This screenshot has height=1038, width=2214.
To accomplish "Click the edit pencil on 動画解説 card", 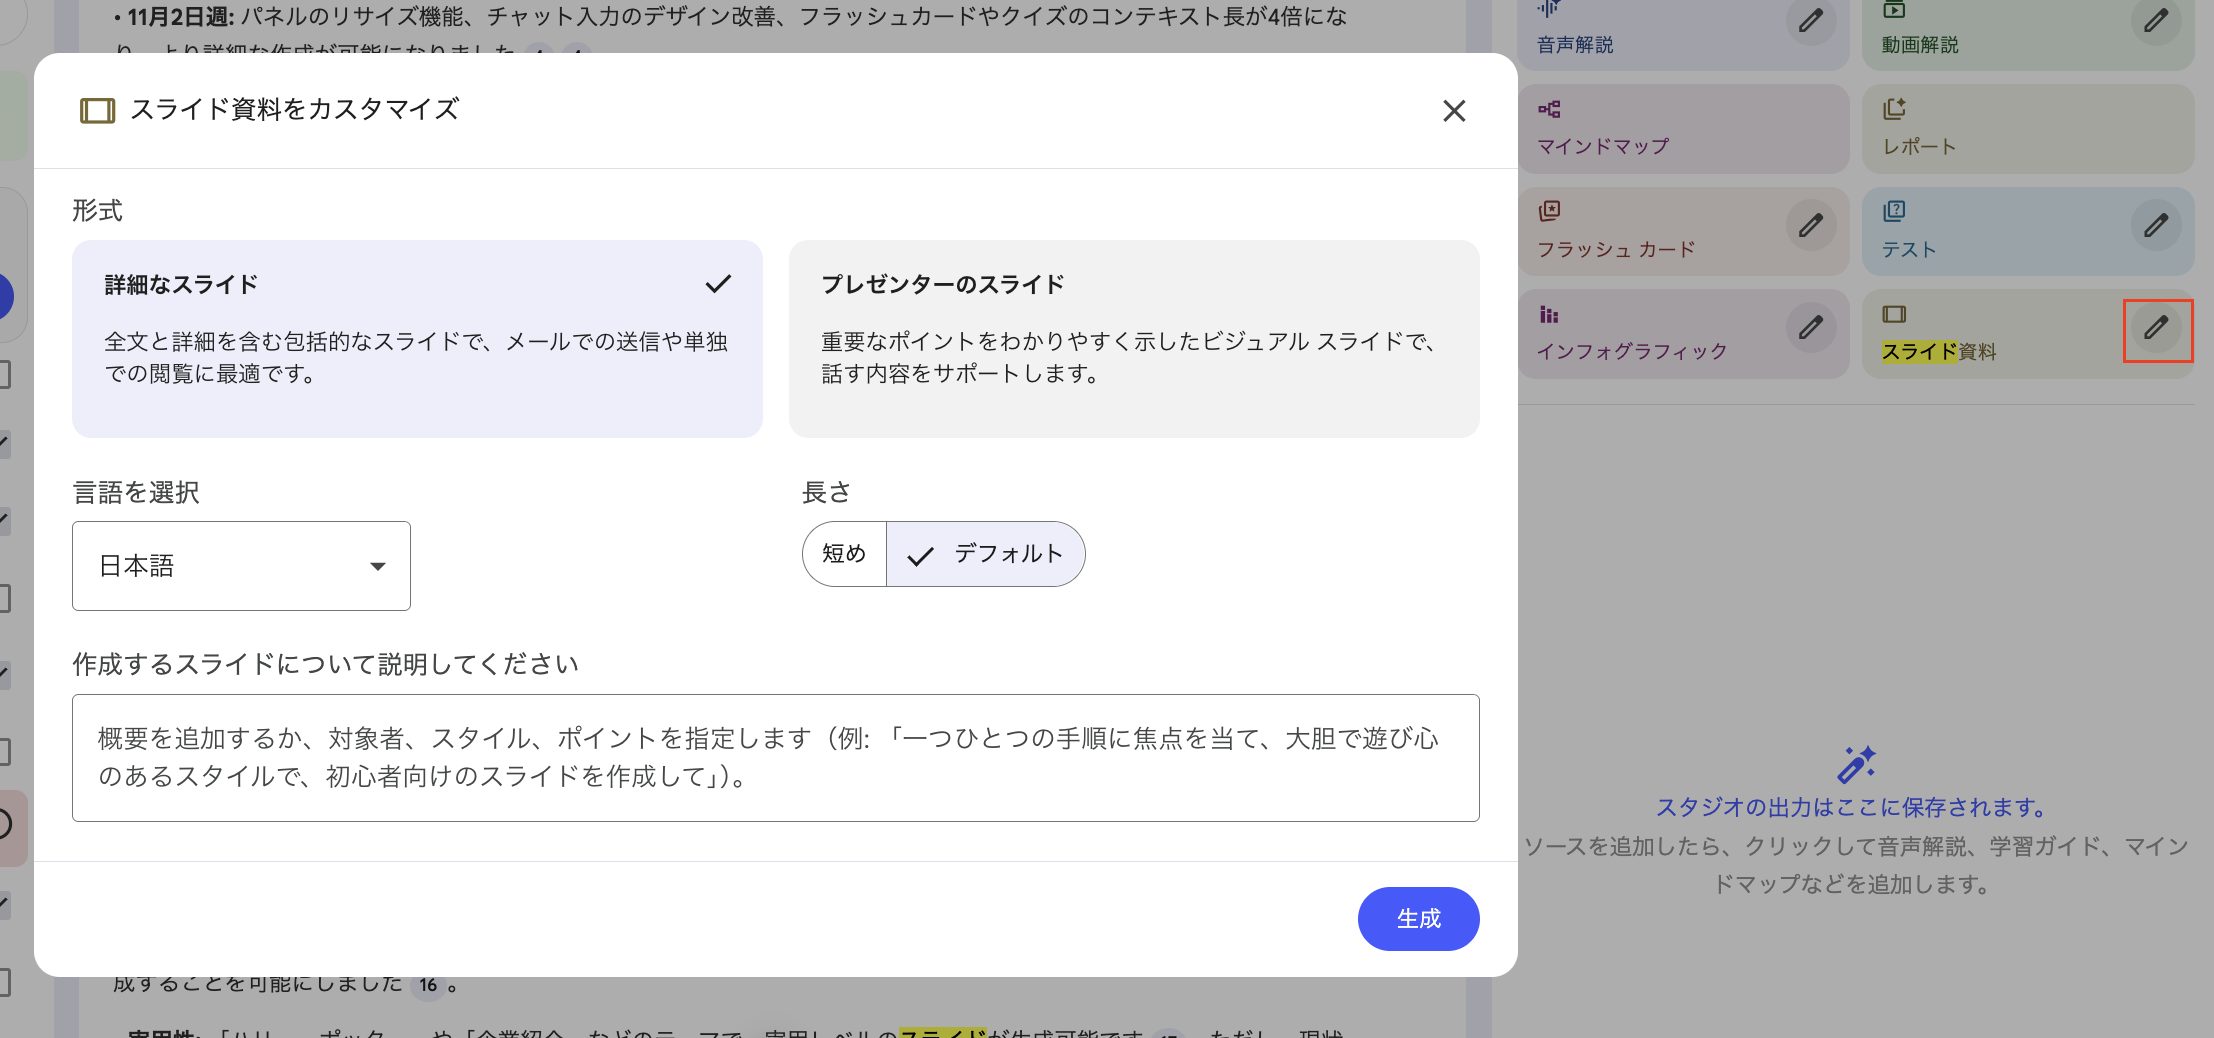I will [2155, 21].
